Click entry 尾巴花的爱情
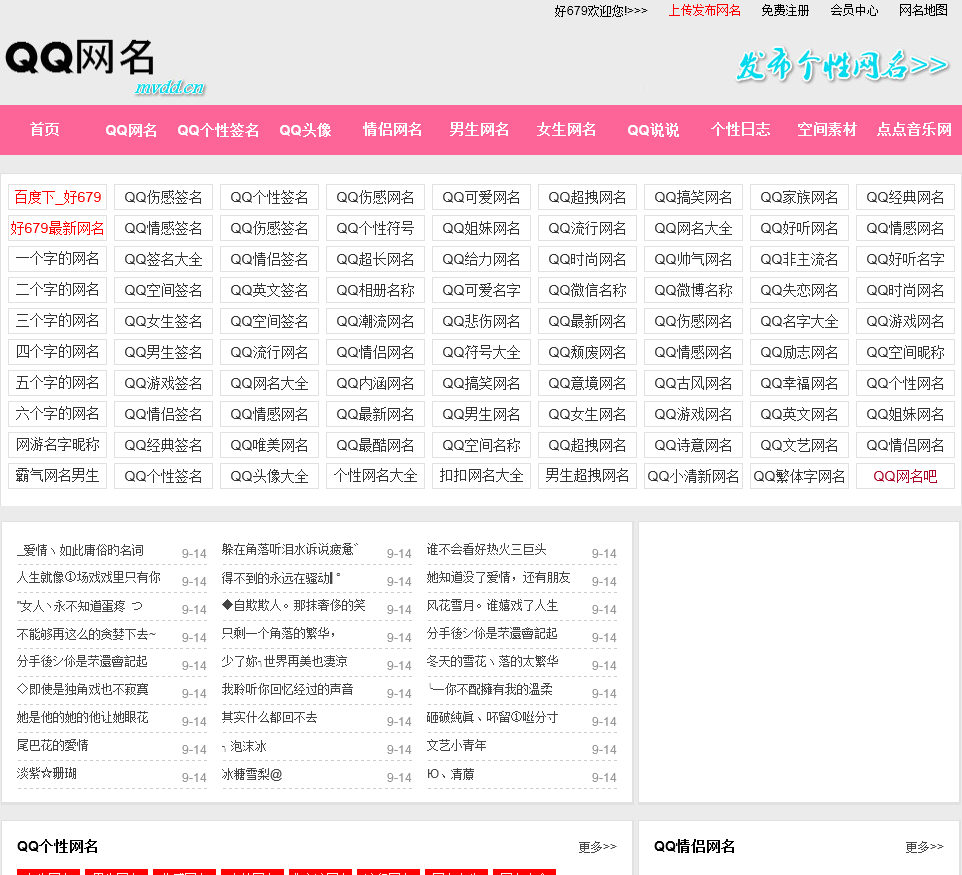Viewport: 962px width, 875px height. coord(53,746)
